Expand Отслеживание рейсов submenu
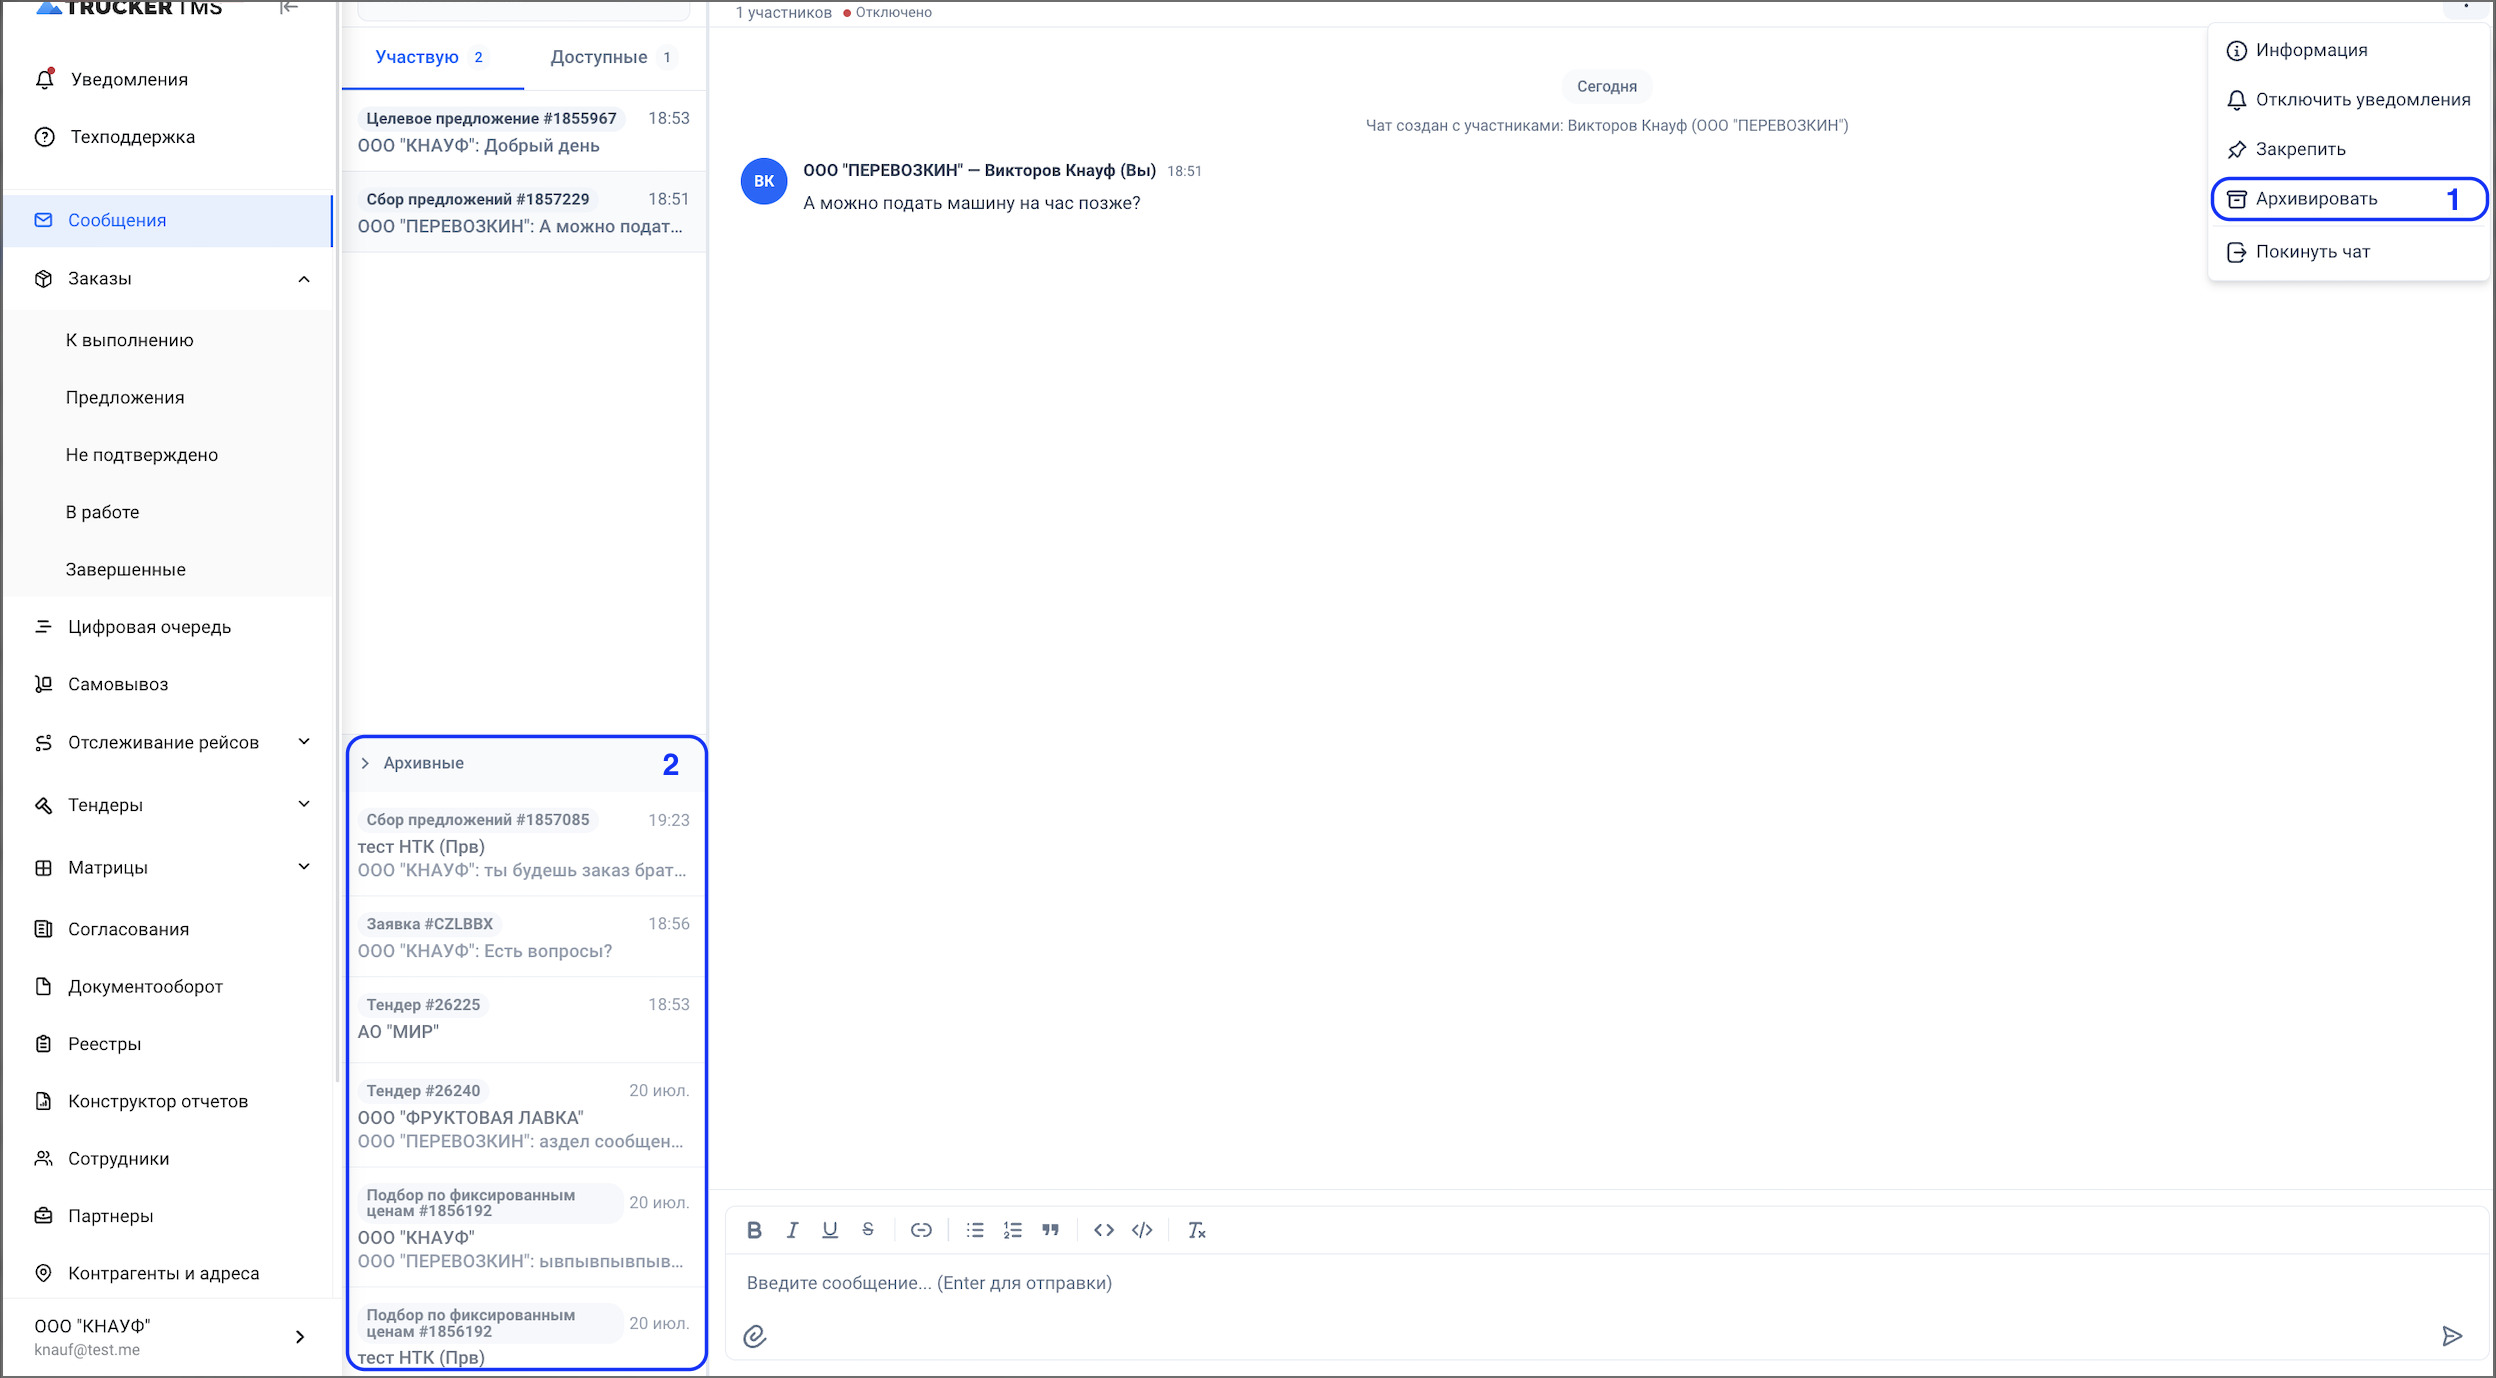This screenshot has width=2496, height=1378. [304, 742]
